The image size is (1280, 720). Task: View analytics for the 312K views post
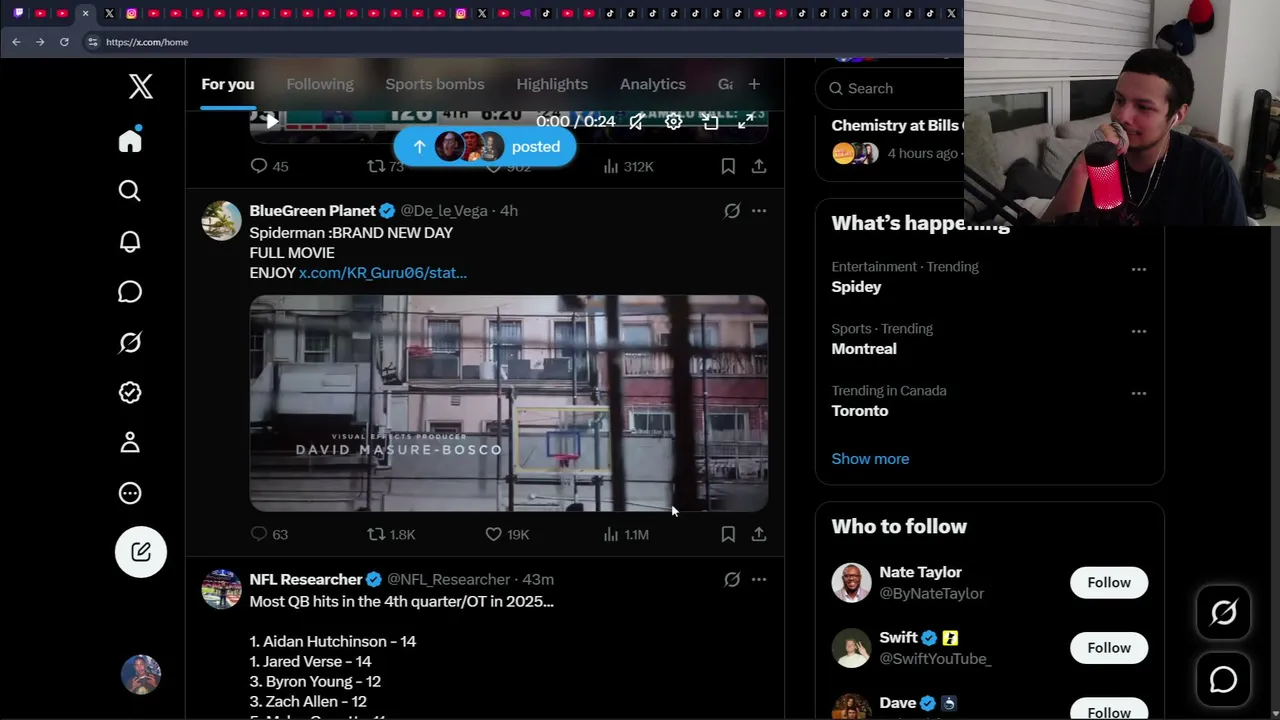tap(628, 166)
